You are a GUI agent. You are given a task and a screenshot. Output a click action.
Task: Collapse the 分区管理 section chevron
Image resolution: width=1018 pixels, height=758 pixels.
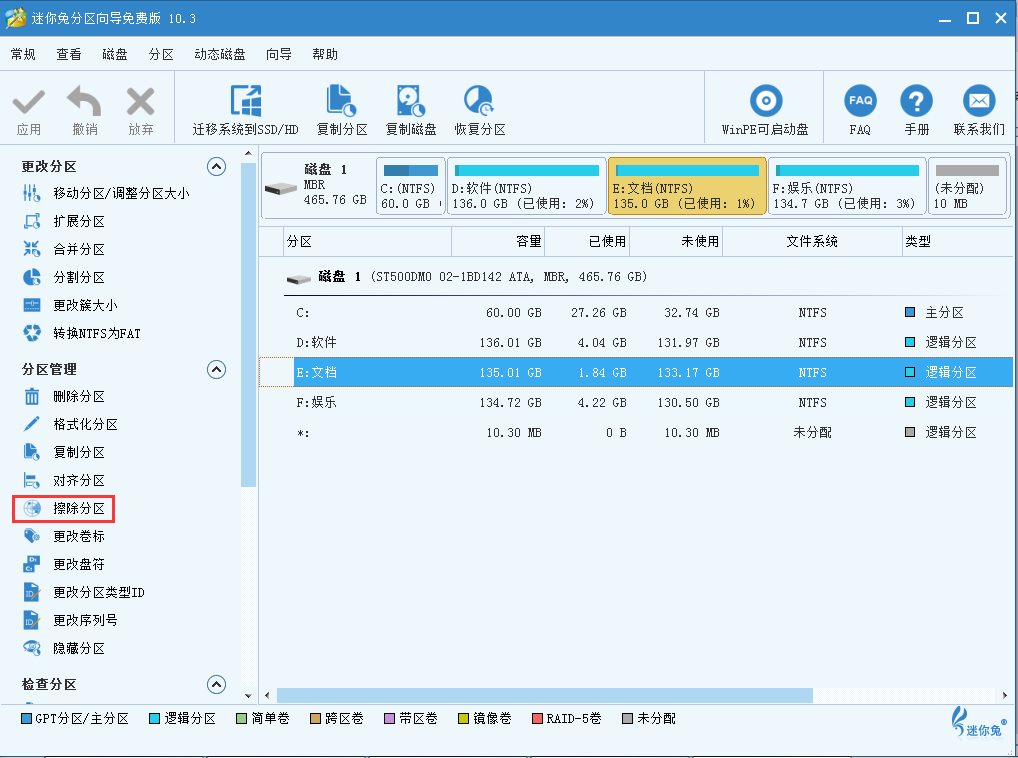[216, 370]
